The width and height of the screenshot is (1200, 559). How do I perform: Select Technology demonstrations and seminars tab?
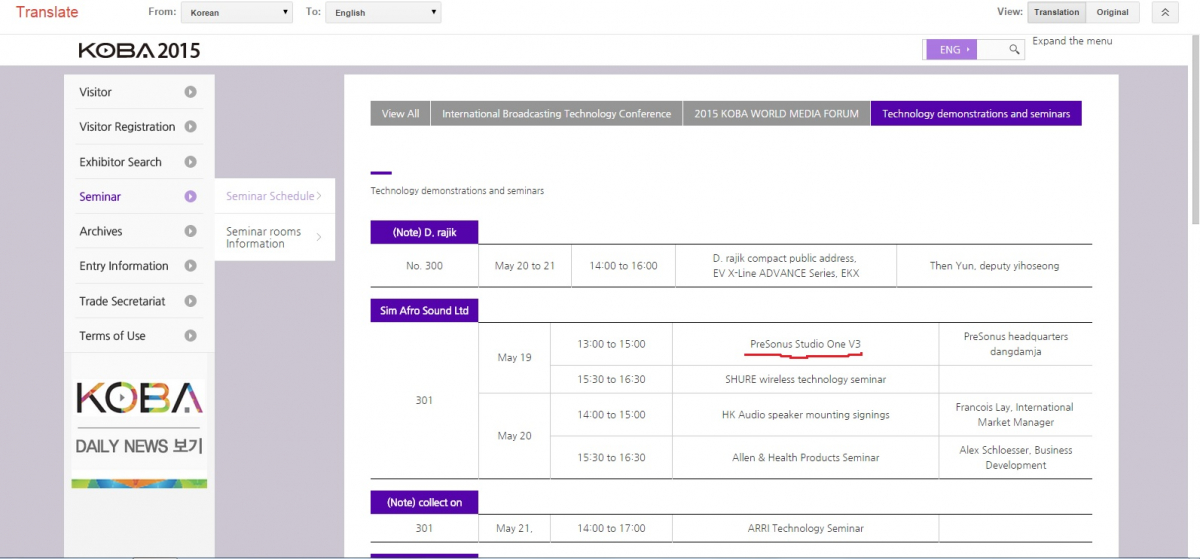click(976, 114)
